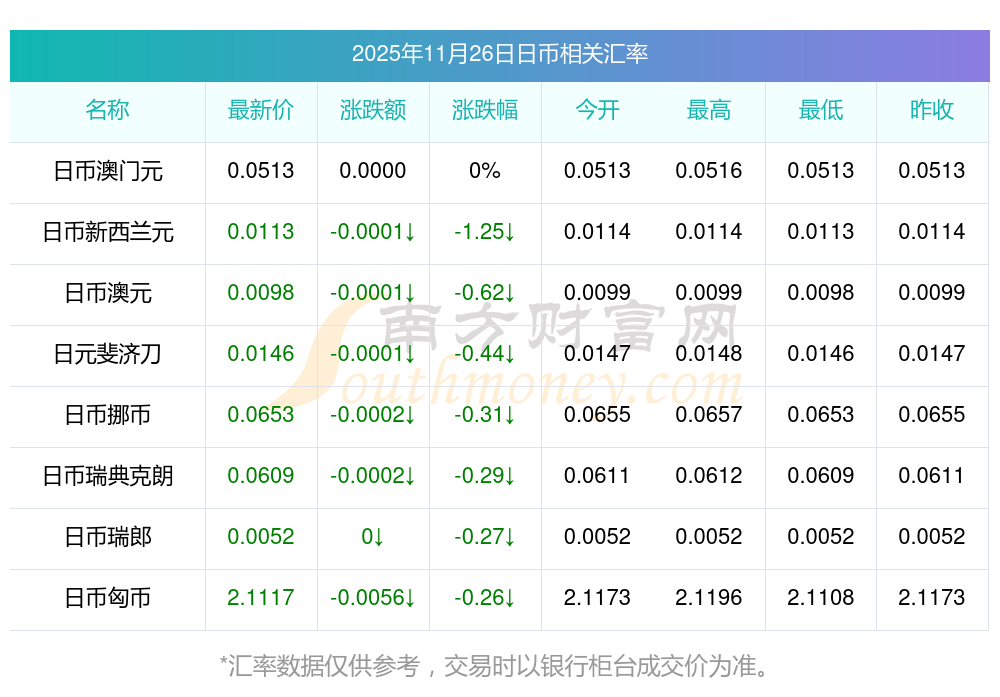Click the 日币瑞典克朗 row label
The width and height of the screenshot is (1000, 697).
pos(107,477)
